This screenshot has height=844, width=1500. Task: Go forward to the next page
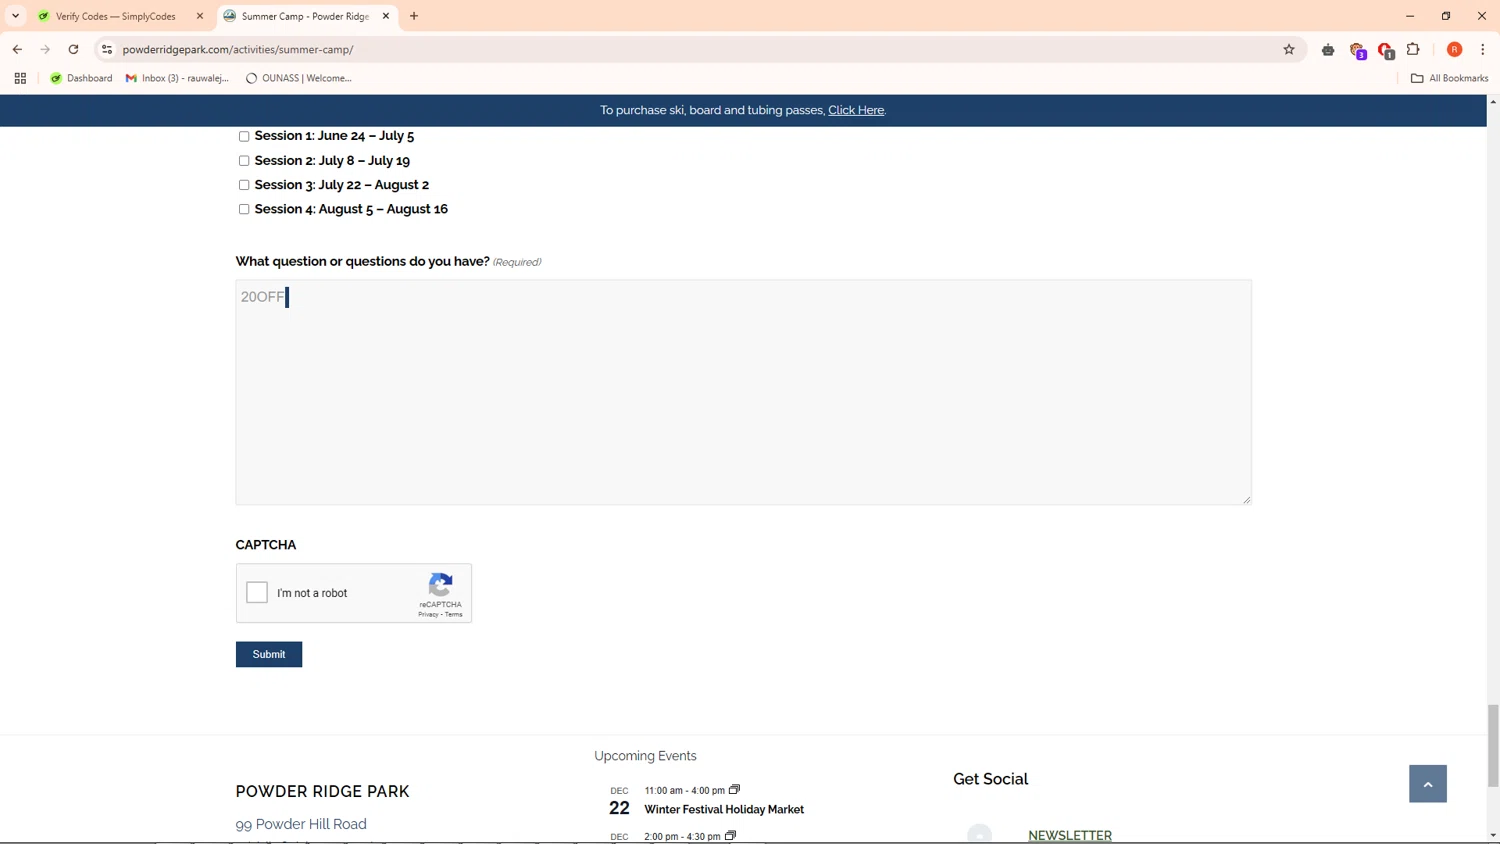(45, 49)
